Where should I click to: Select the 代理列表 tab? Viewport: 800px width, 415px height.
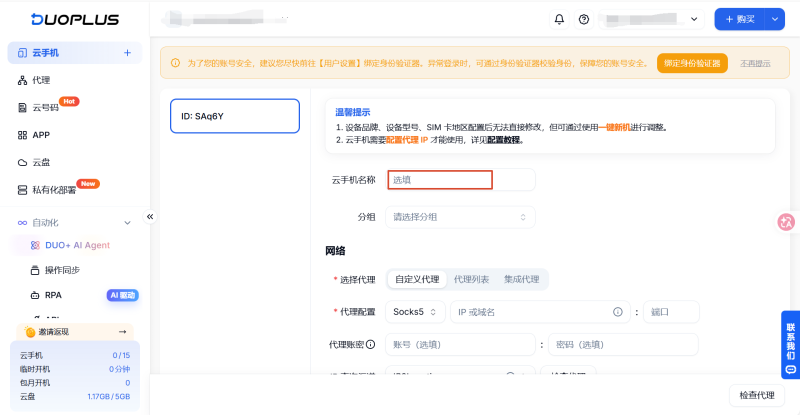471,279
